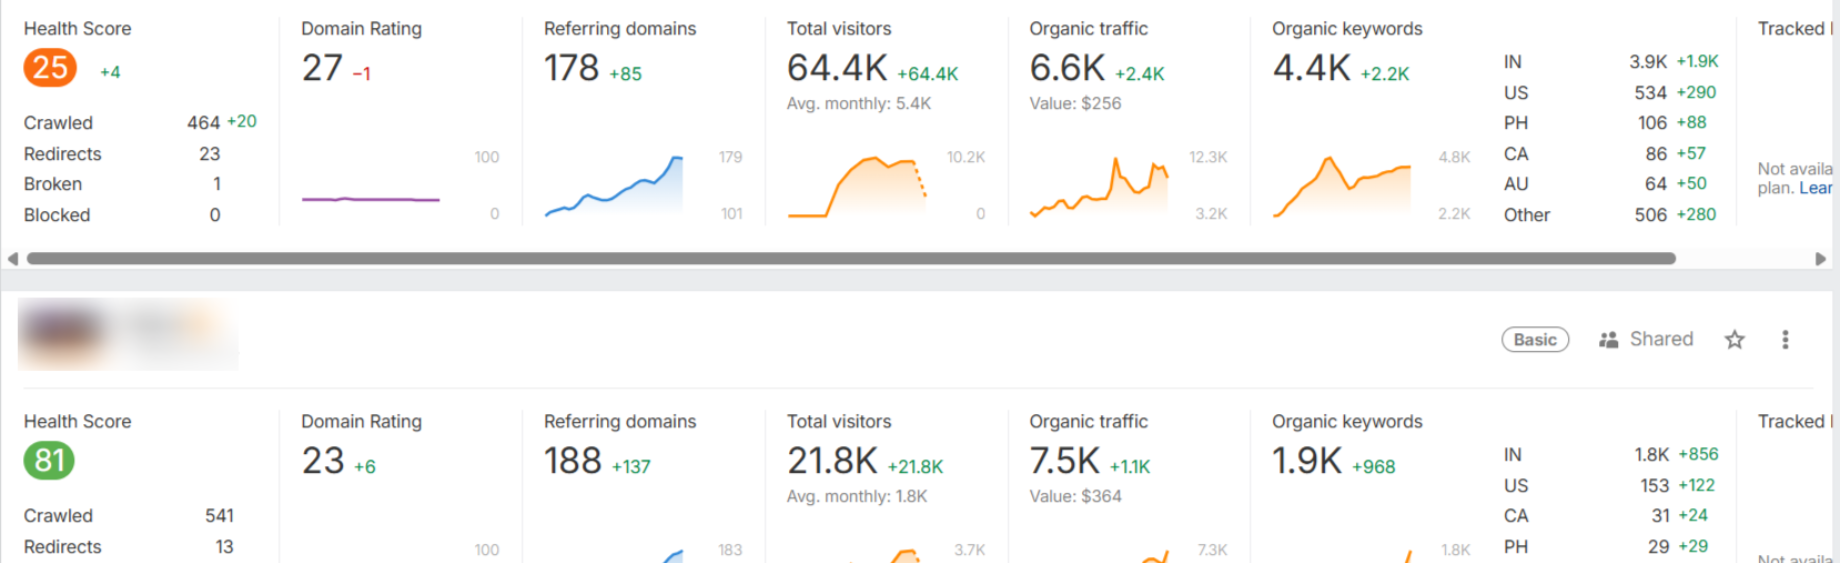Open the first project's Organic keywords chart
Image resolution: width=1840 pixels, height=563 pixels.
[1342, 186]
